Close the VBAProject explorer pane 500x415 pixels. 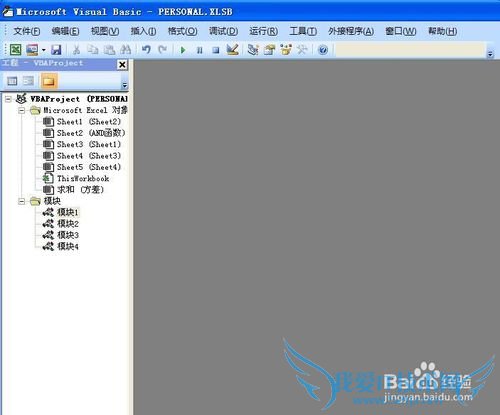click(x=122, y=64)
